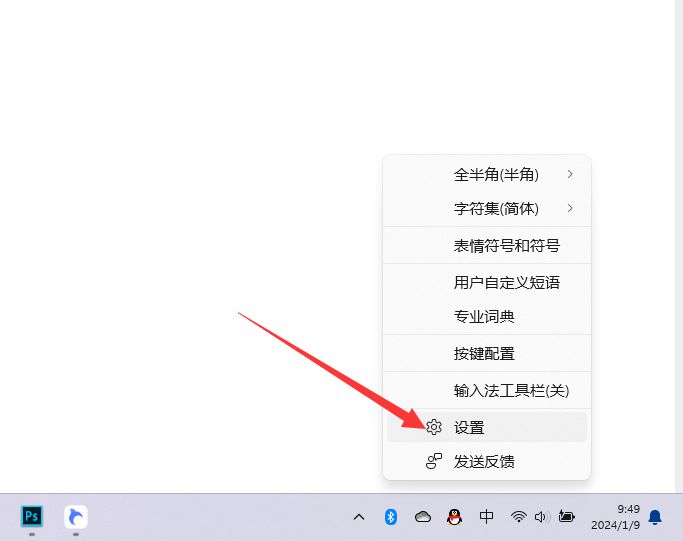Select 专业词典 menu entry
This screenshot has height=541, width=683.
point(487,317)
